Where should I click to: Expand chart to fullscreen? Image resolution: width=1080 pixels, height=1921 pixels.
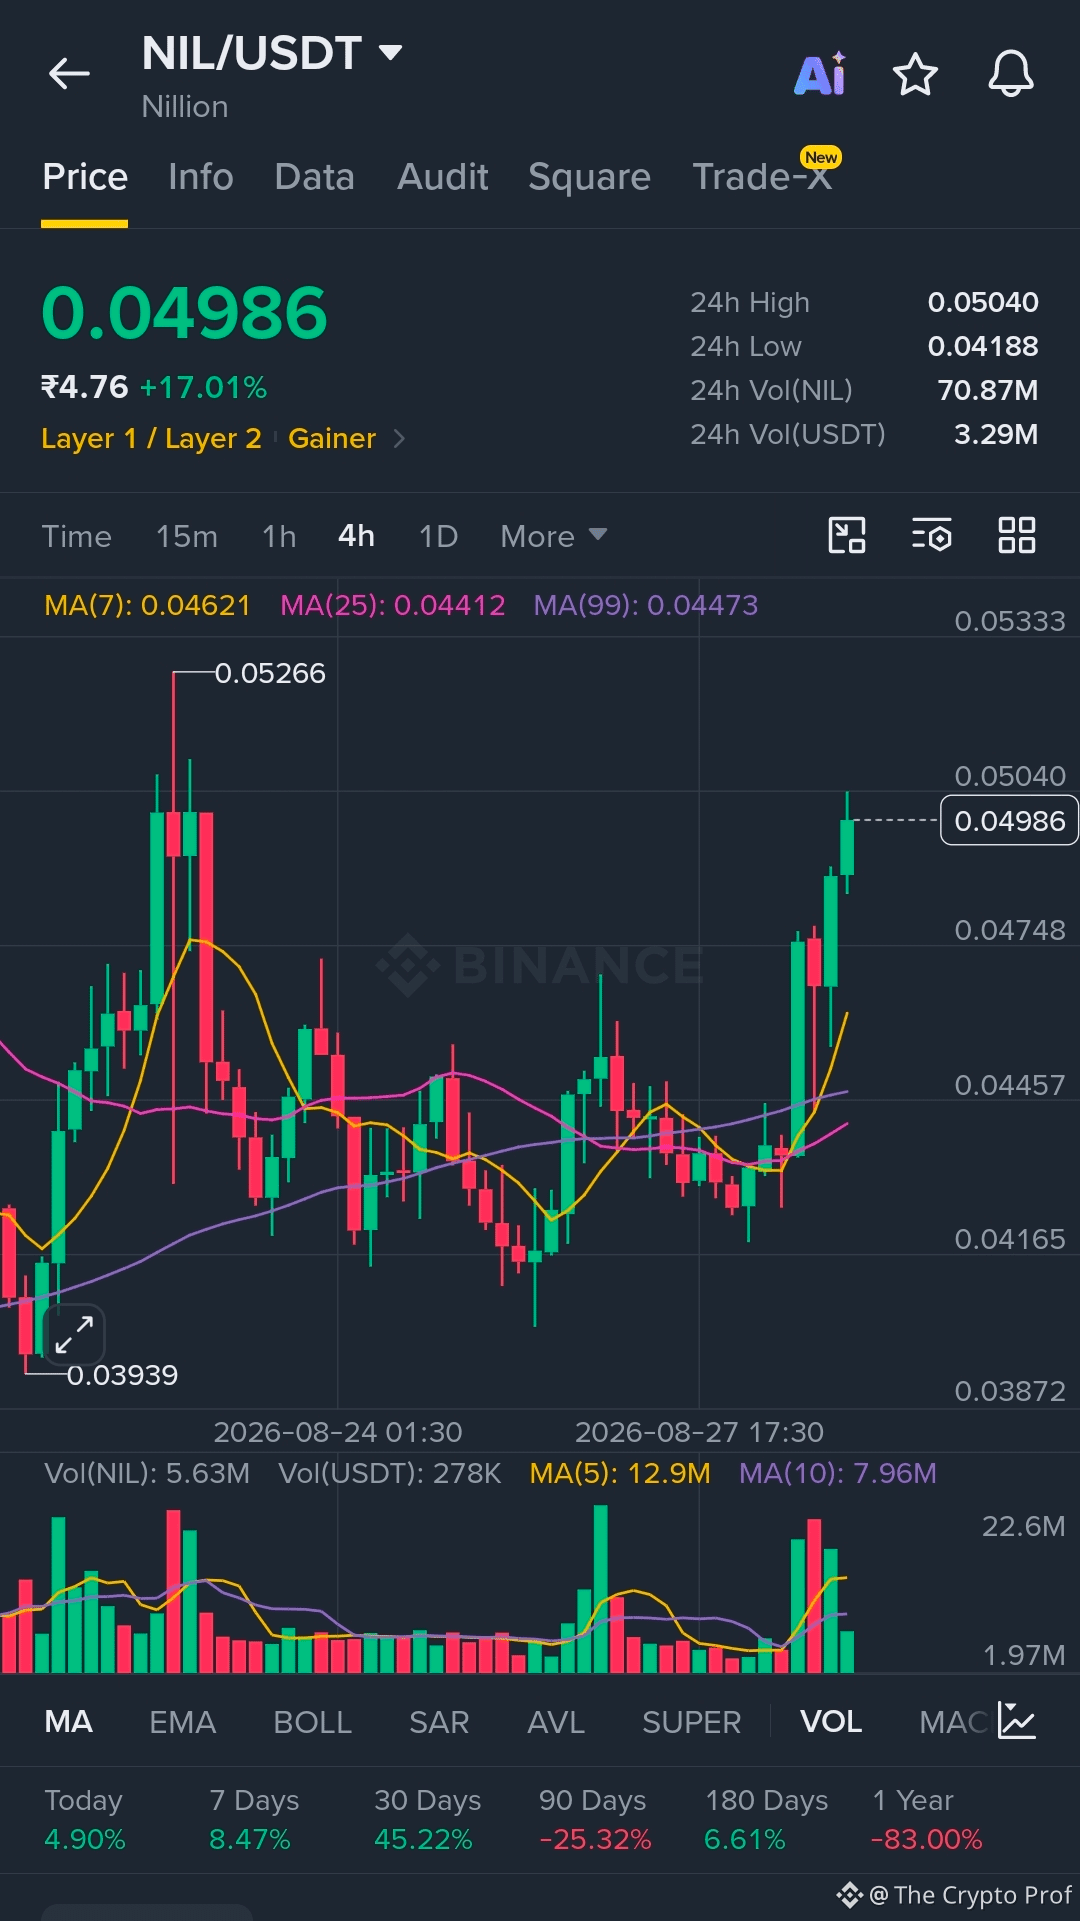(74, 1334)
